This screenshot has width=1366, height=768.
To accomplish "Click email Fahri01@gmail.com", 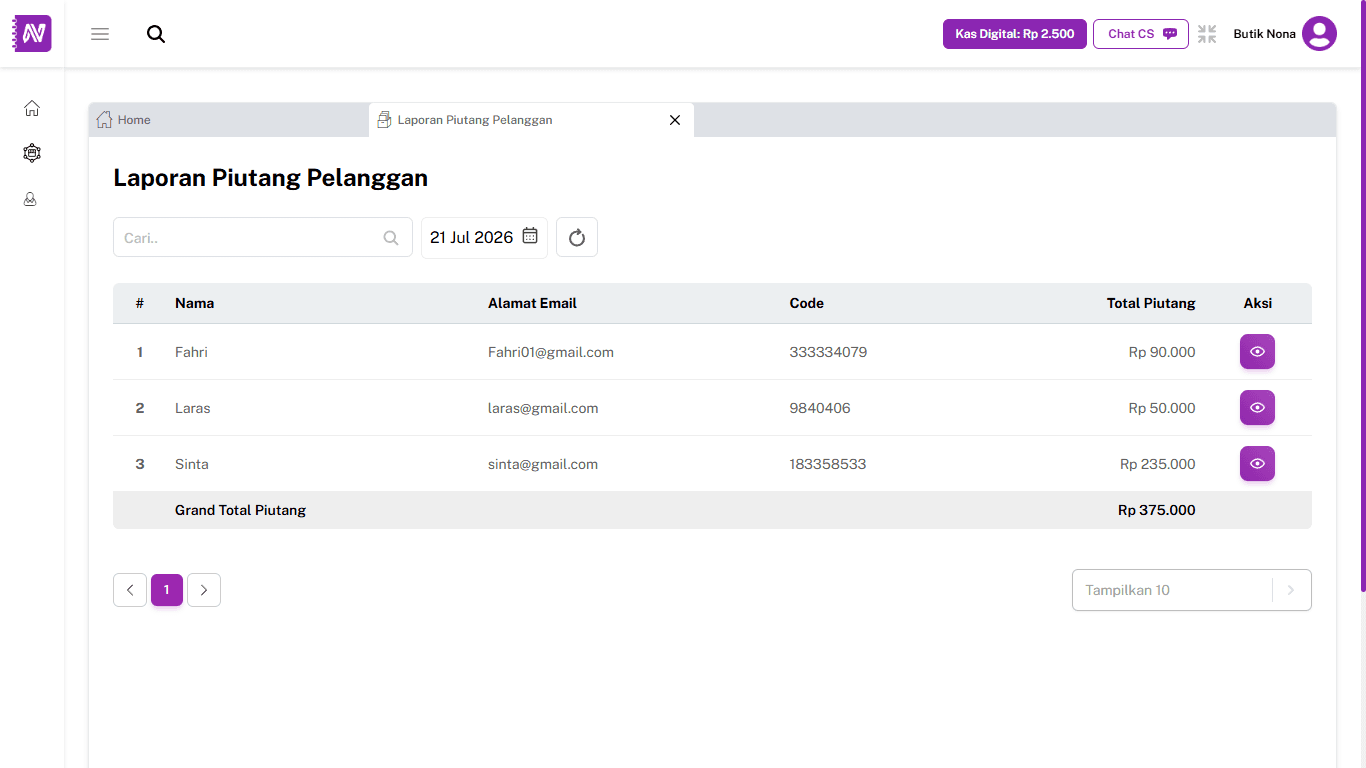I will pyautogui.click(x=551, y=352).
